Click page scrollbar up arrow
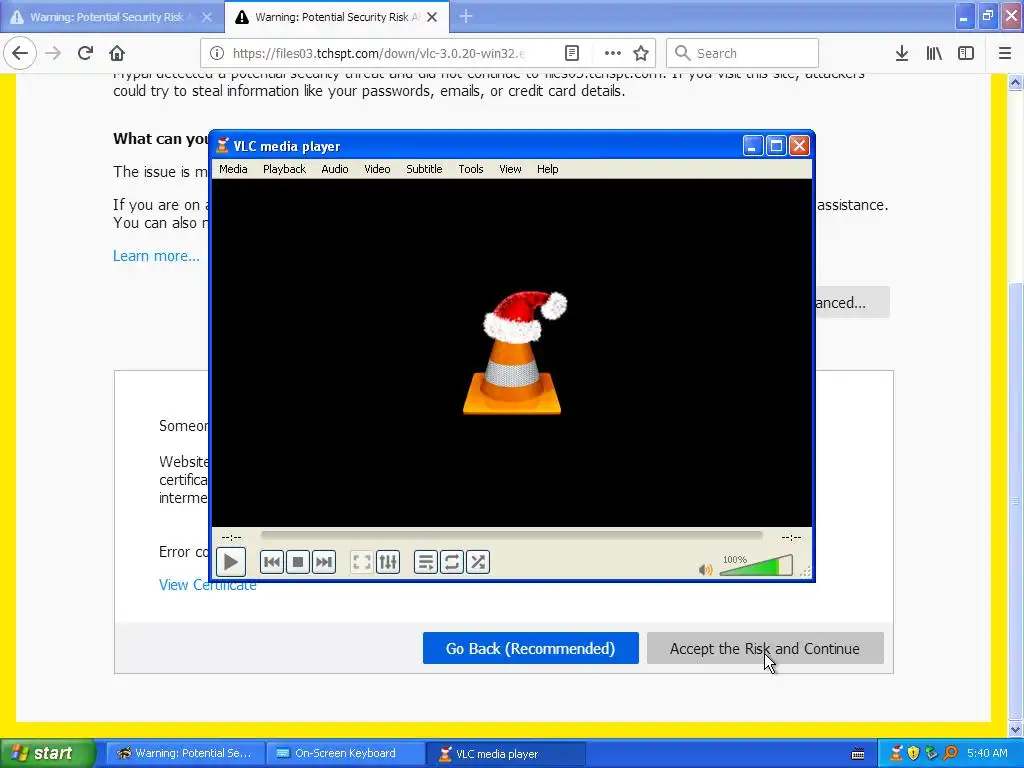Image resolution: width=1024 pixels, height=768 pixels. pyautogui.click(x=1016, y=82)
